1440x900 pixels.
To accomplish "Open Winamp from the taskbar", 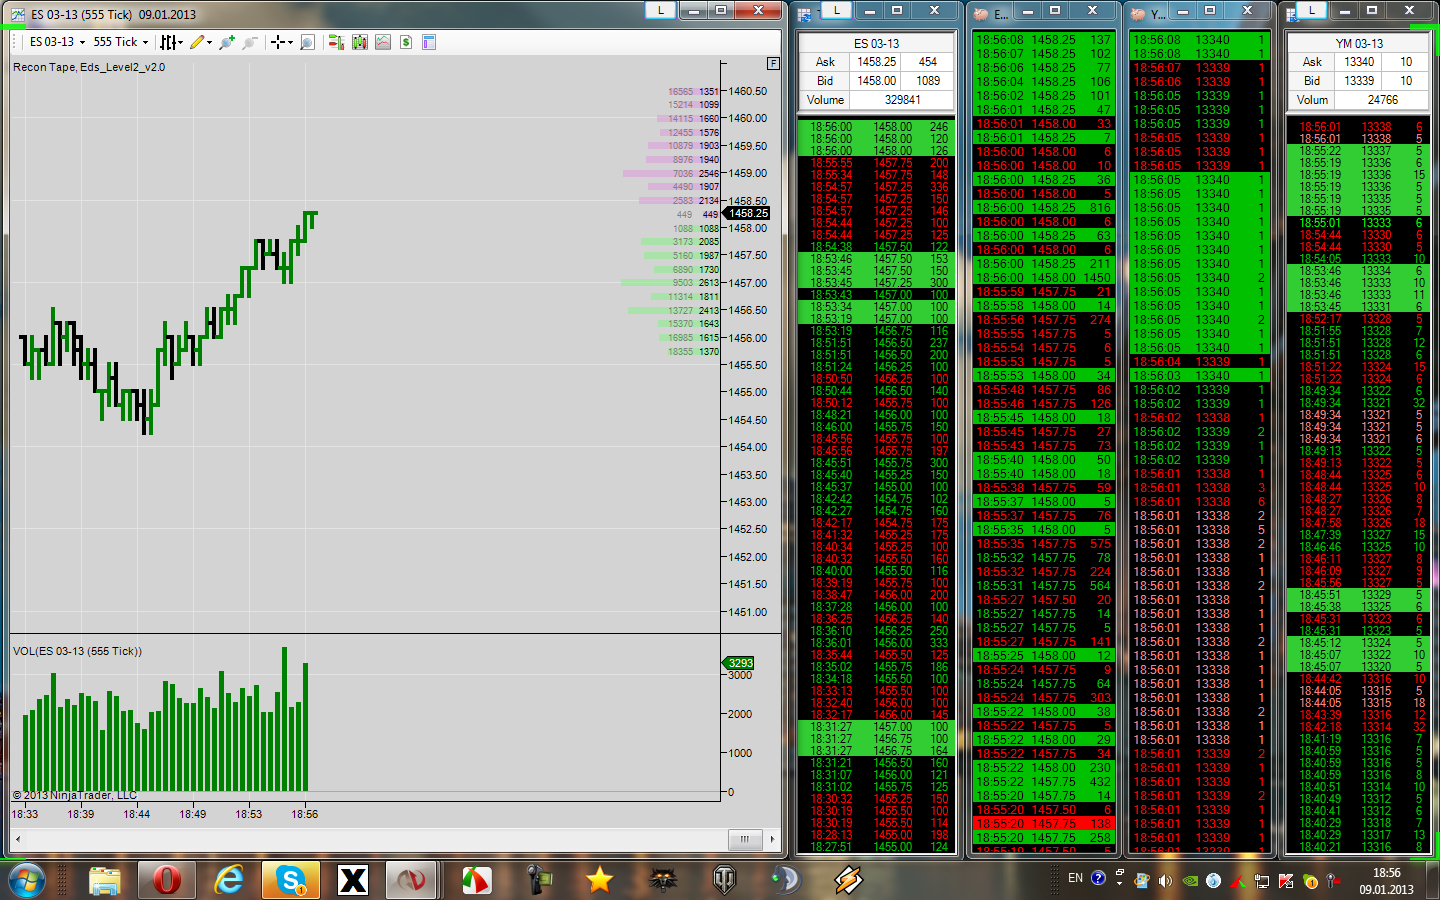I will tap(848, 880).
